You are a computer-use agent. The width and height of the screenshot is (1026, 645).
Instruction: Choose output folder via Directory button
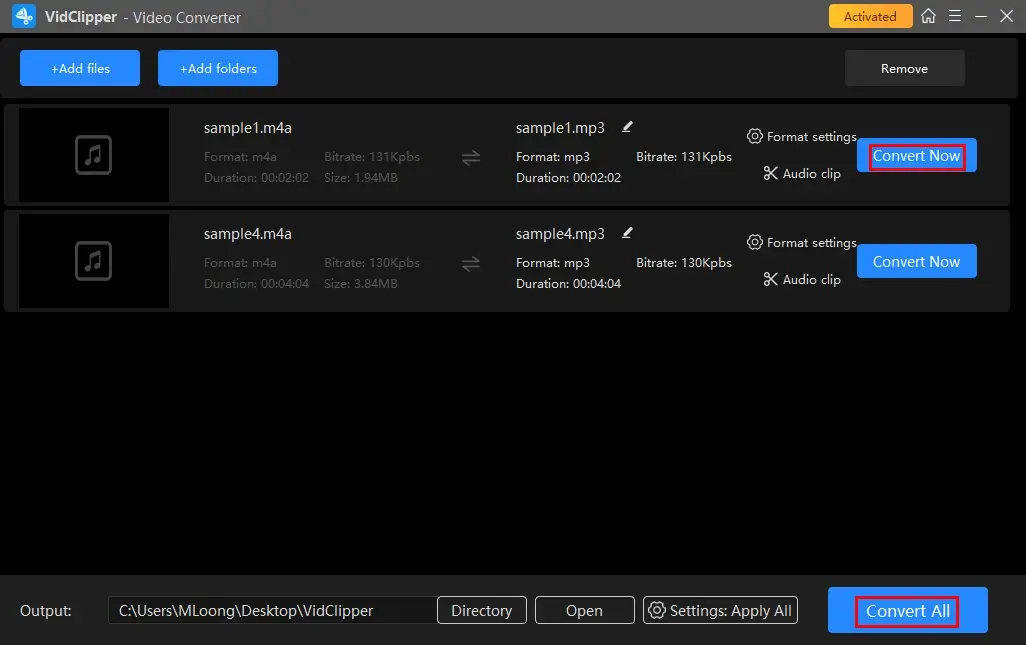481,610
